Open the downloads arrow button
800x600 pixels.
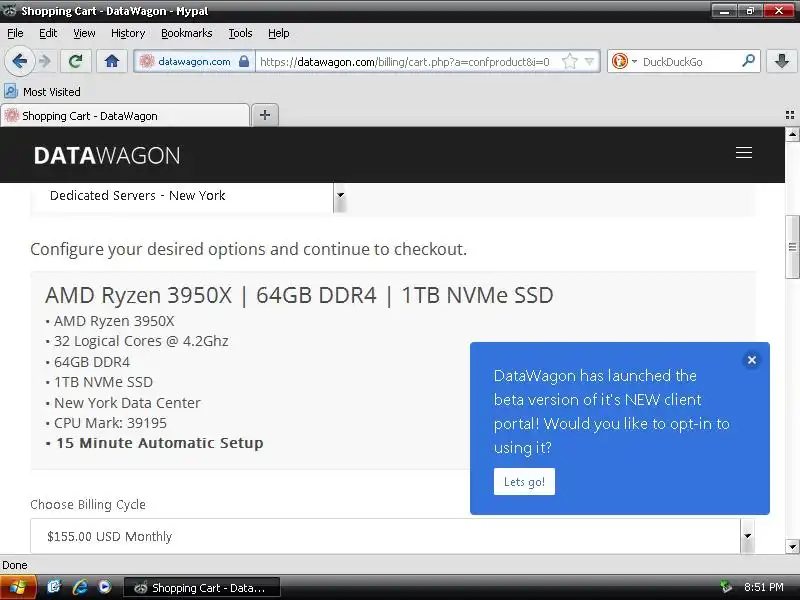pos(781,62)
